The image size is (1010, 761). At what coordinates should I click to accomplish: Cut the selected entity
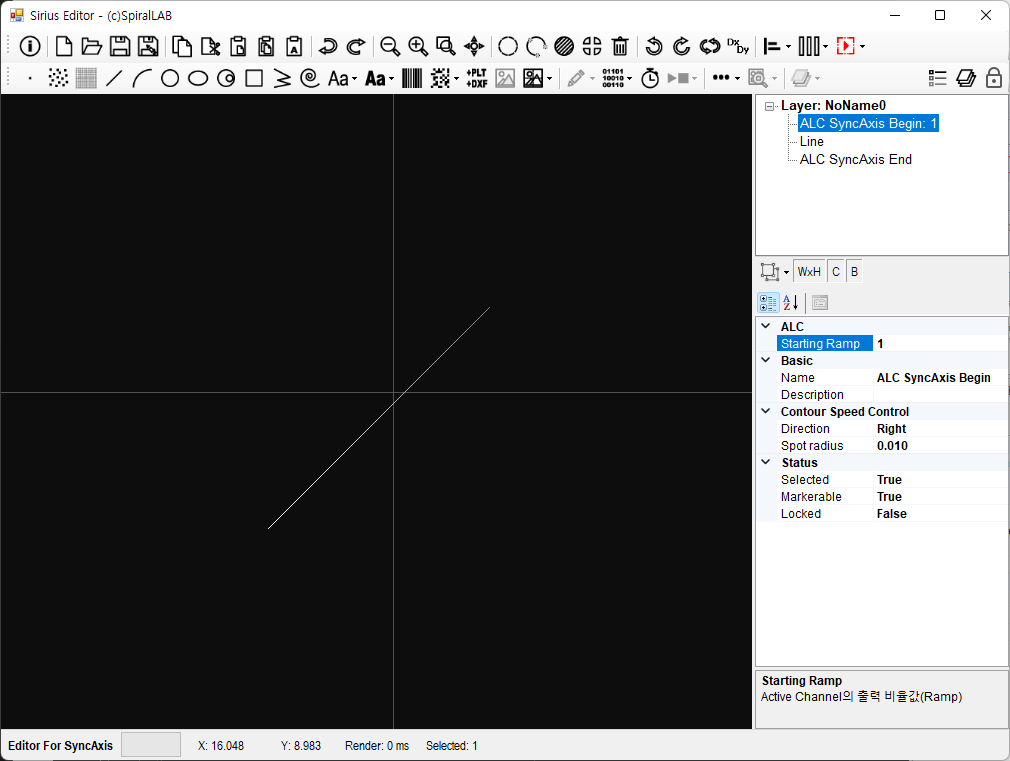click(x=210, y=46)
